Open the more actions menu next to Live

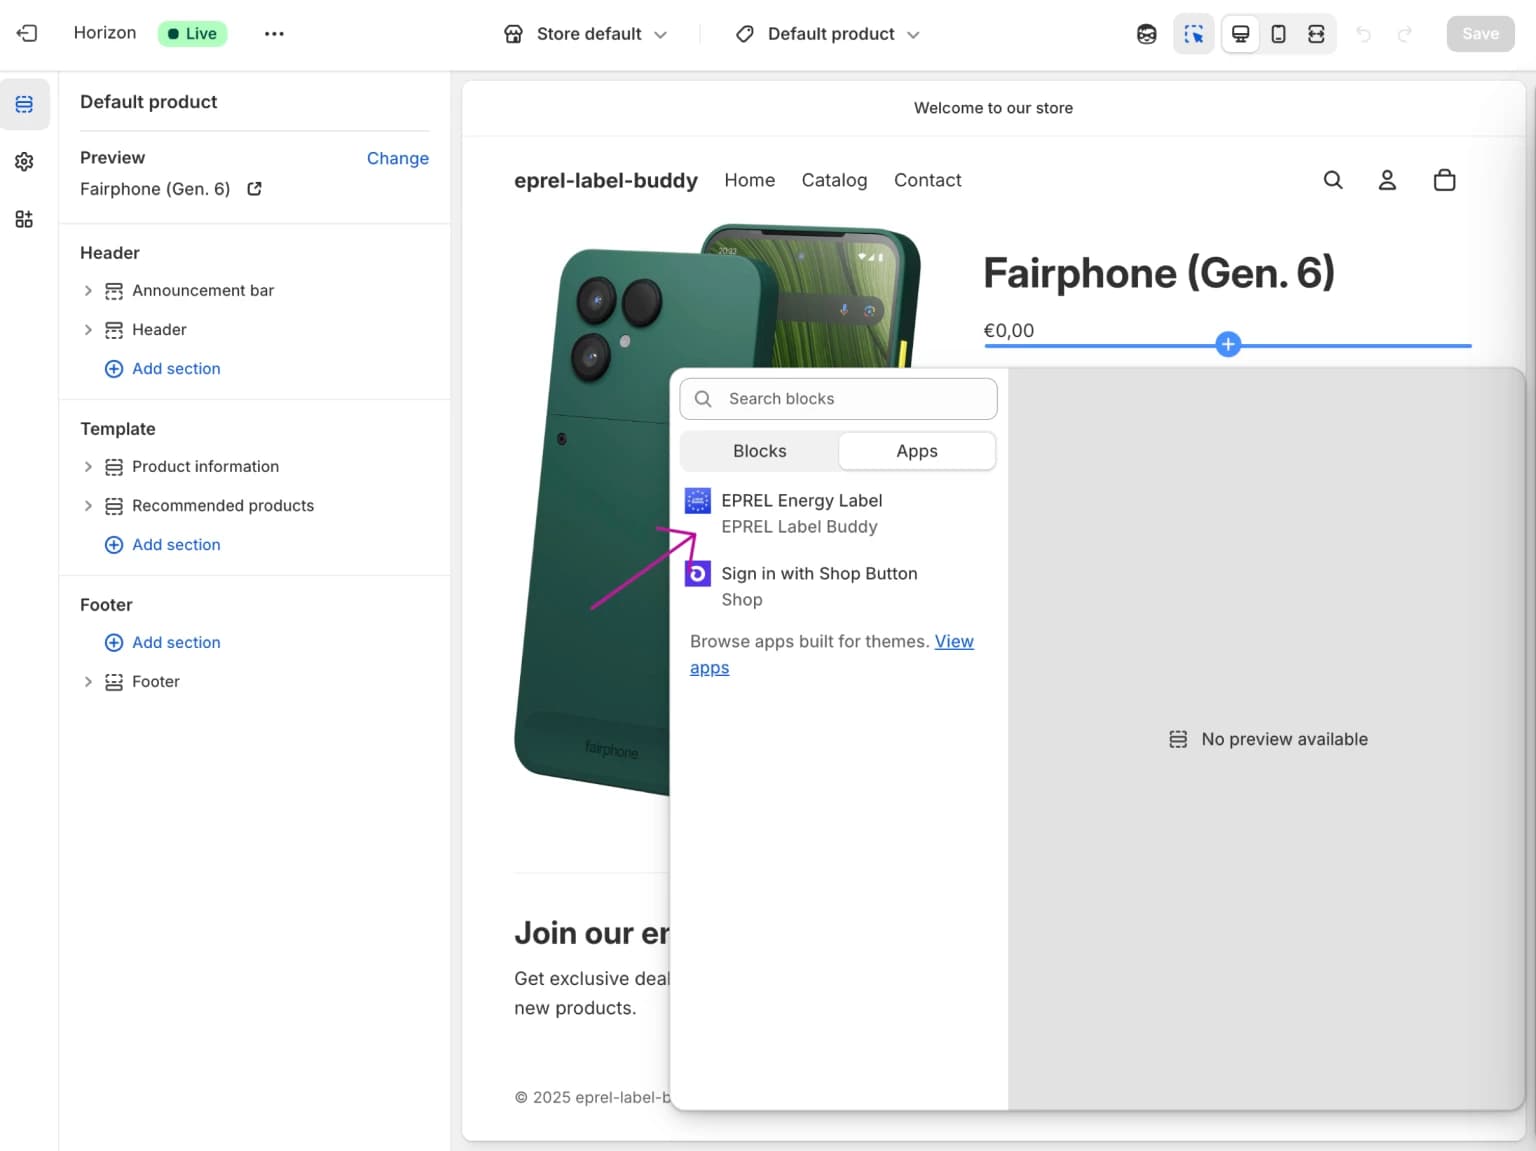[x=274, y=33]
